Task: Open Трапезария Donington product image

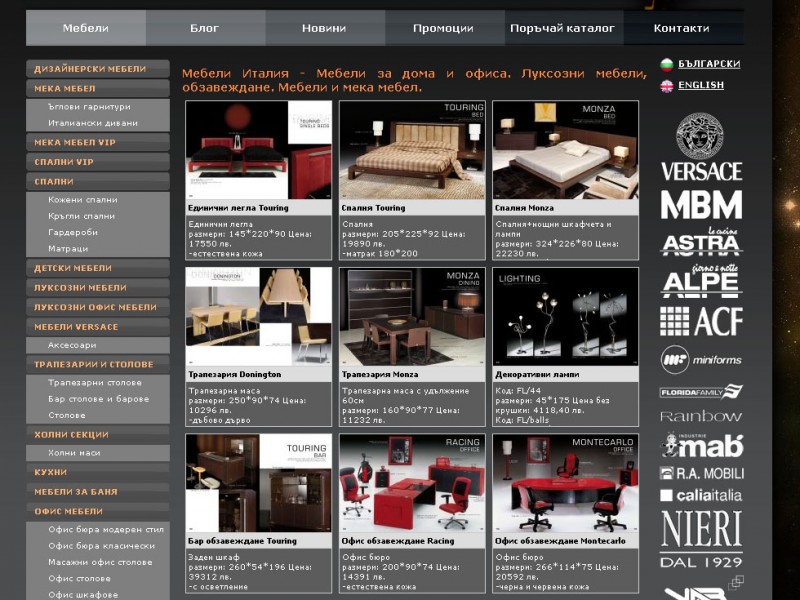Action: [259, 316]
